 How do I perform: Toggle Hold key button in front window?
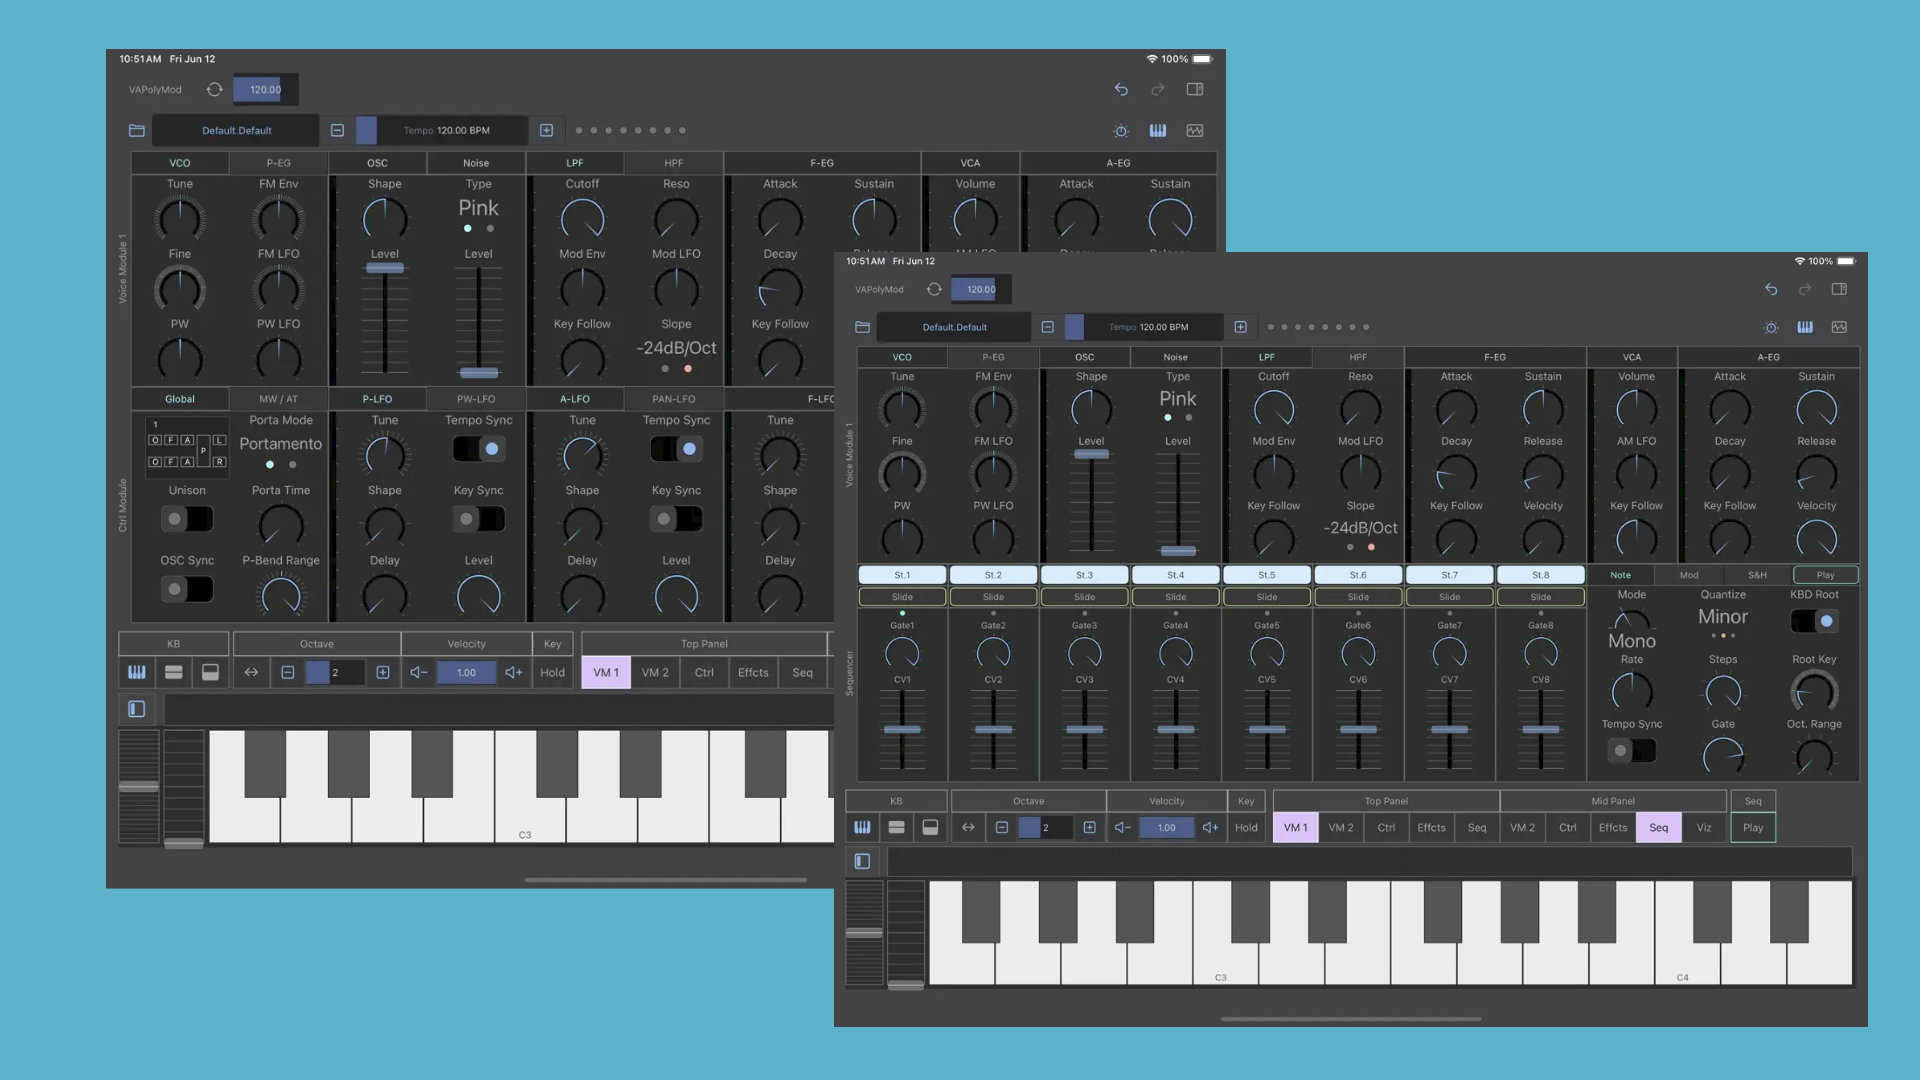1246,827
